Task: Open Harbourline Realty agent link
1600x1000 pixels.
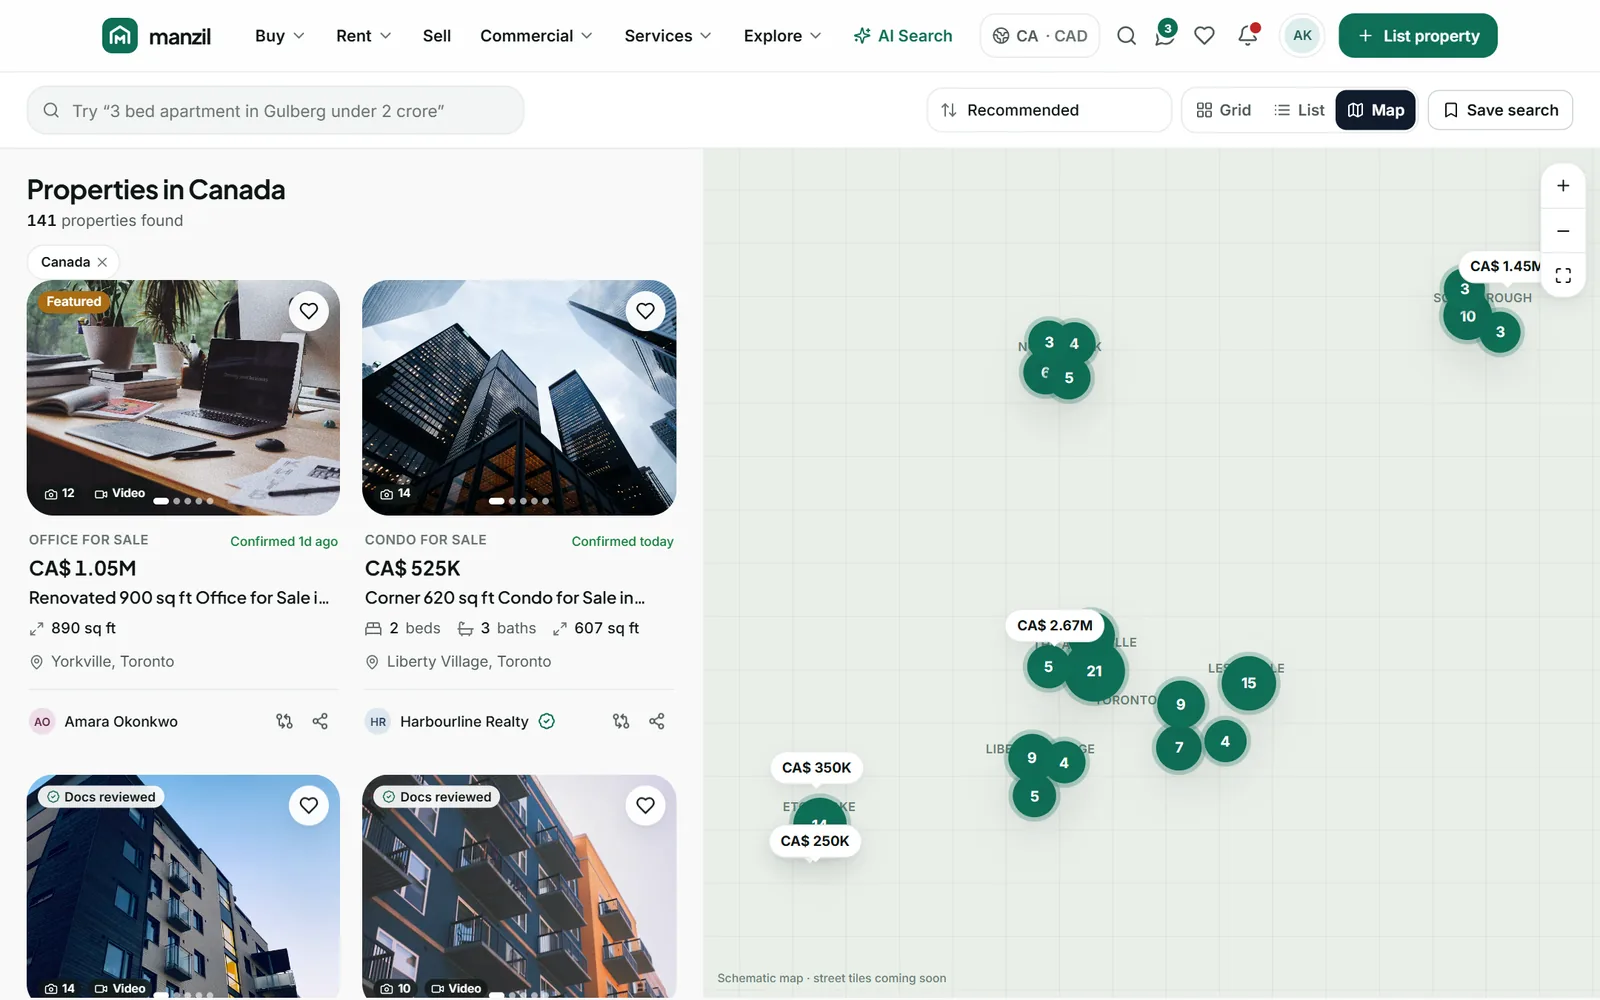Action: point(460,721)
